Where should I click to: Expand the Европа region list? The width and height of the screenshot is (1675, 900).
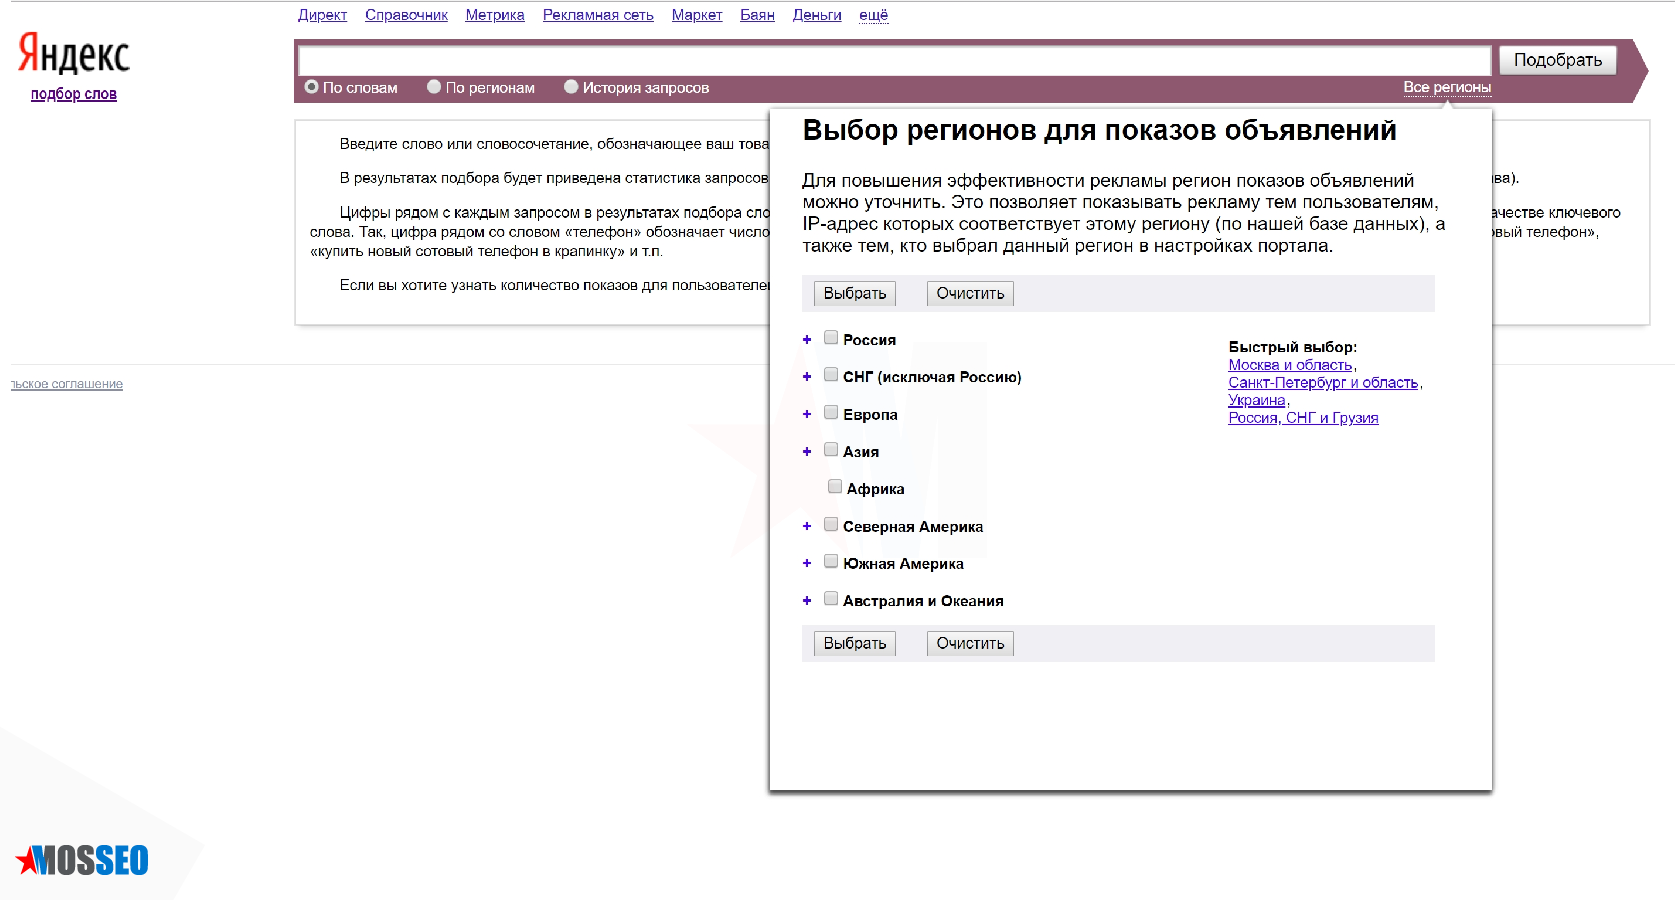807,414
